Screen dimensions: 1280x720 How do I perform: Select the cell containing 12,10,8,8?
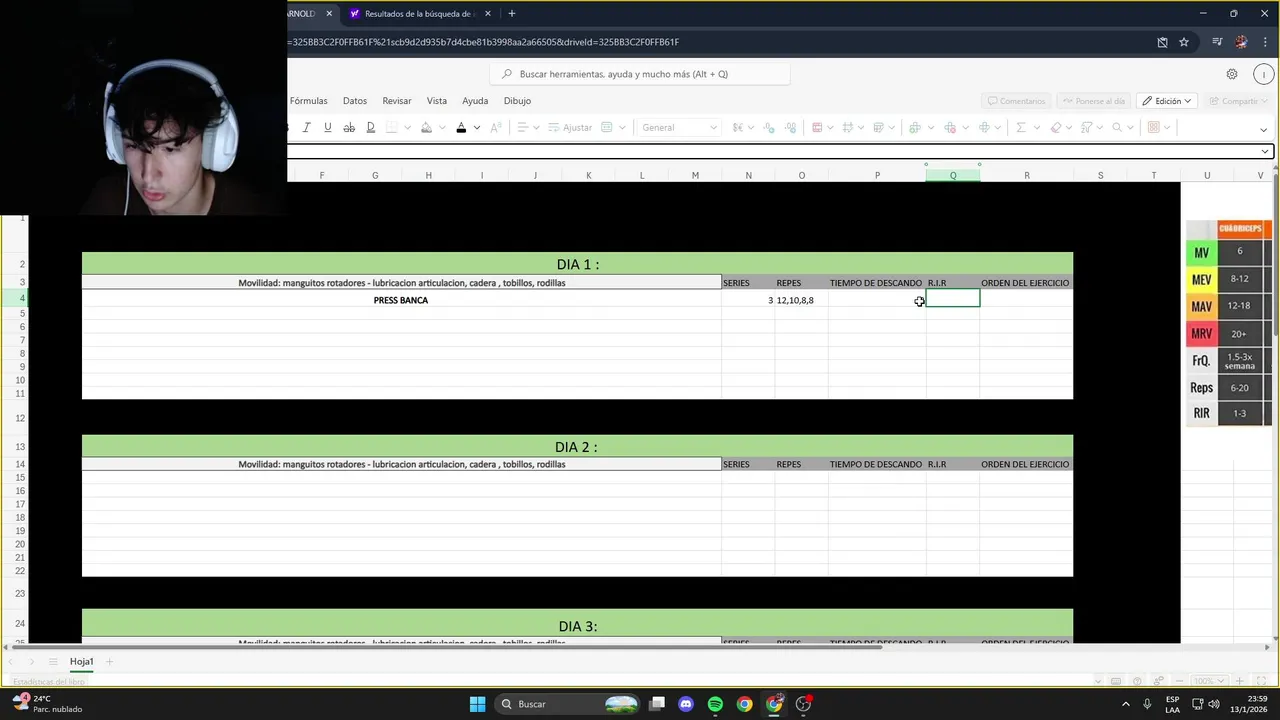click(x=801, y=300)
